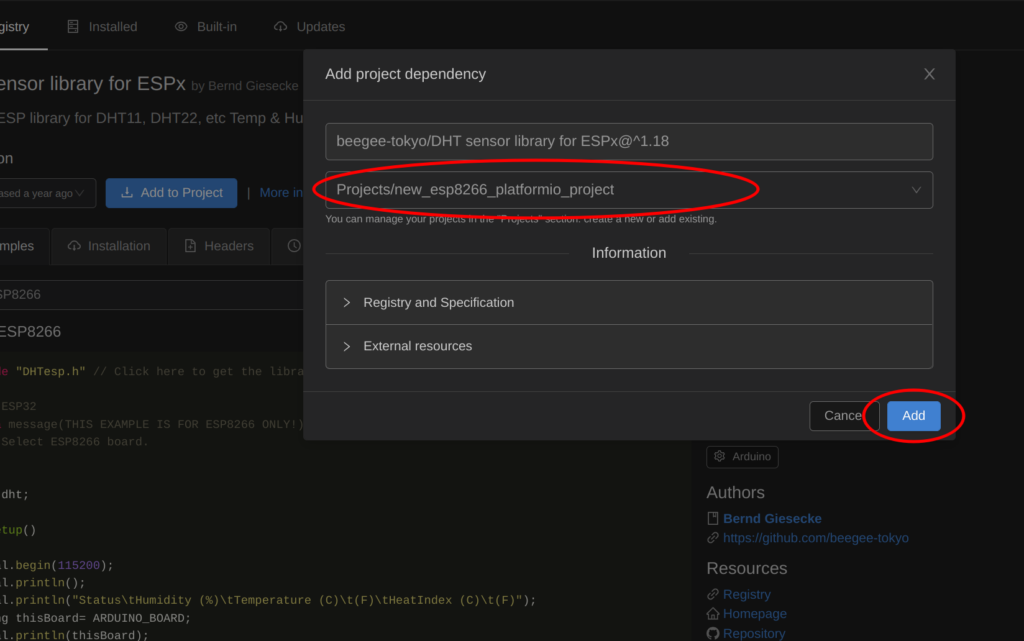Click the Add button in dialog

(x=913, y=416)
